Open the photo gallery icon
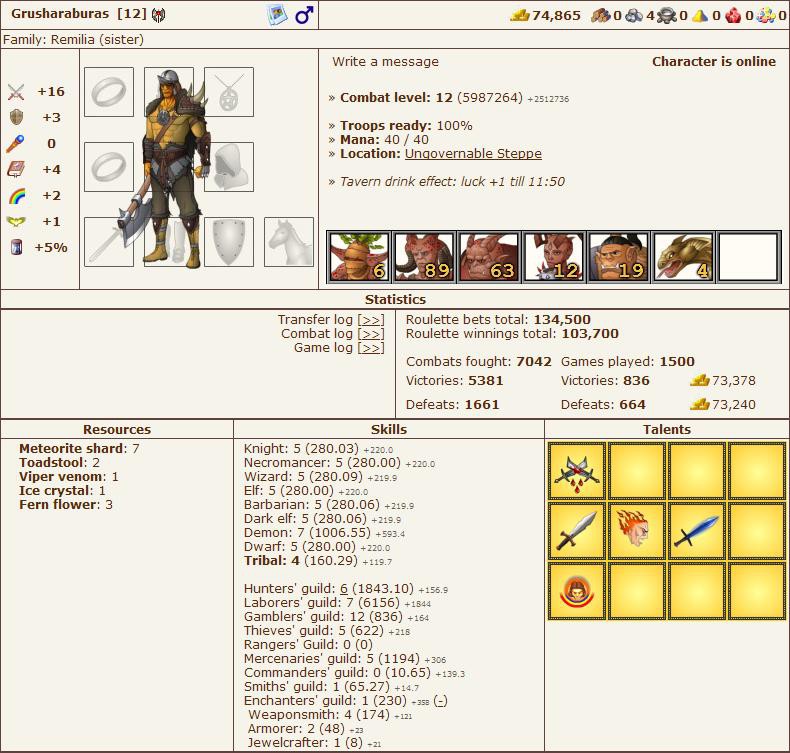Image resolution: width=790 pixels, height=753 pixels. click(x=277, y=15)
